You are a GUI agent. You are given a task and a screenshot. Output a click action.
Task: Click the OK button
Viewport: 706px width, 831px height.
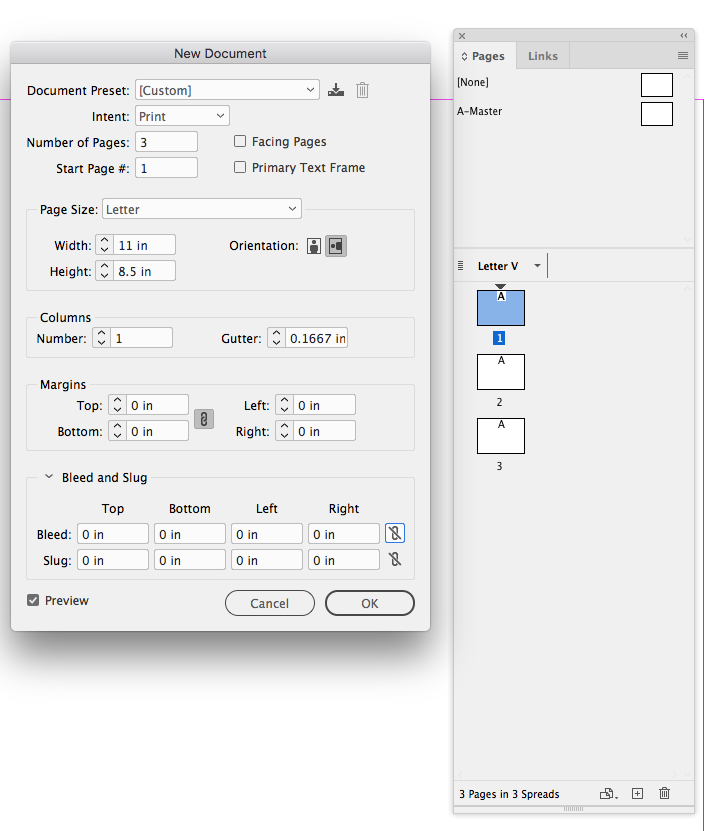click(x=369, y=603)
